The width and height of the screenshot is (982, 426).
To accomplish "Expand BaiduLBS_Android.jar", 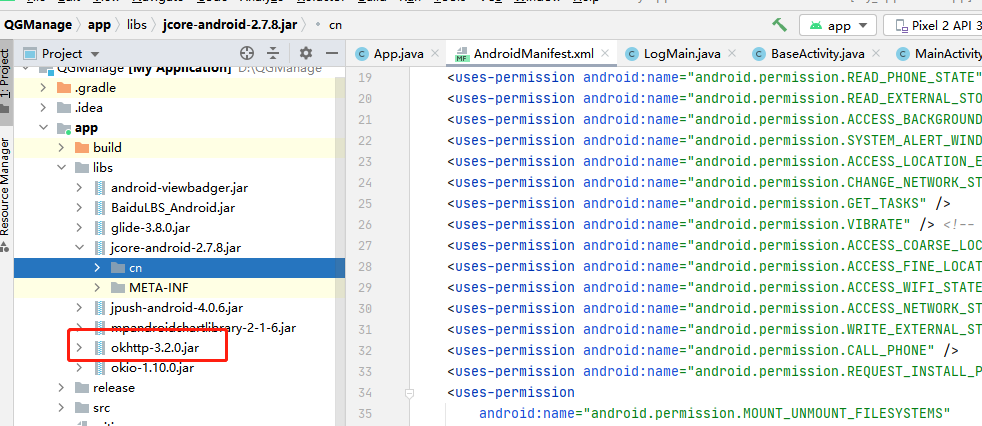I will pyautogui.click(x=80, y=207).
